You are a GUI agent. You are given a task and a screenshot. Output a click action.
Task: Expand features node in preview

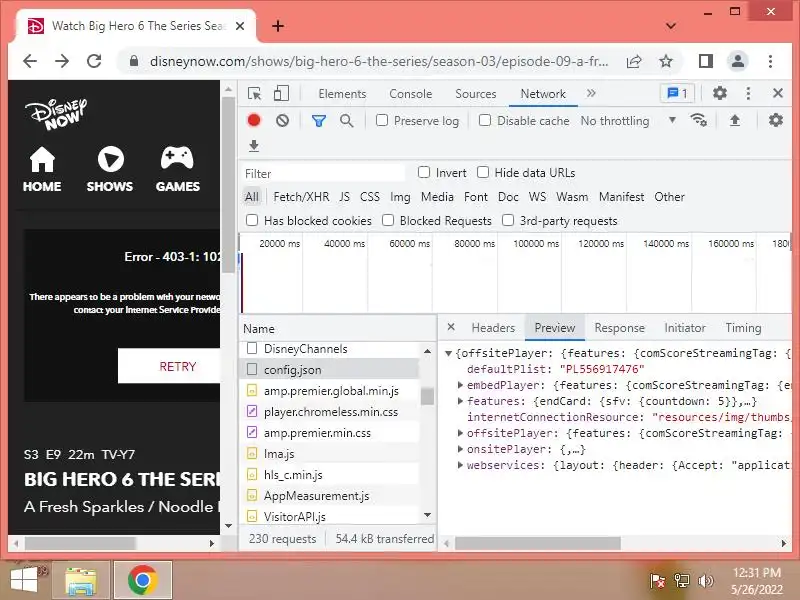click(460, 401)
